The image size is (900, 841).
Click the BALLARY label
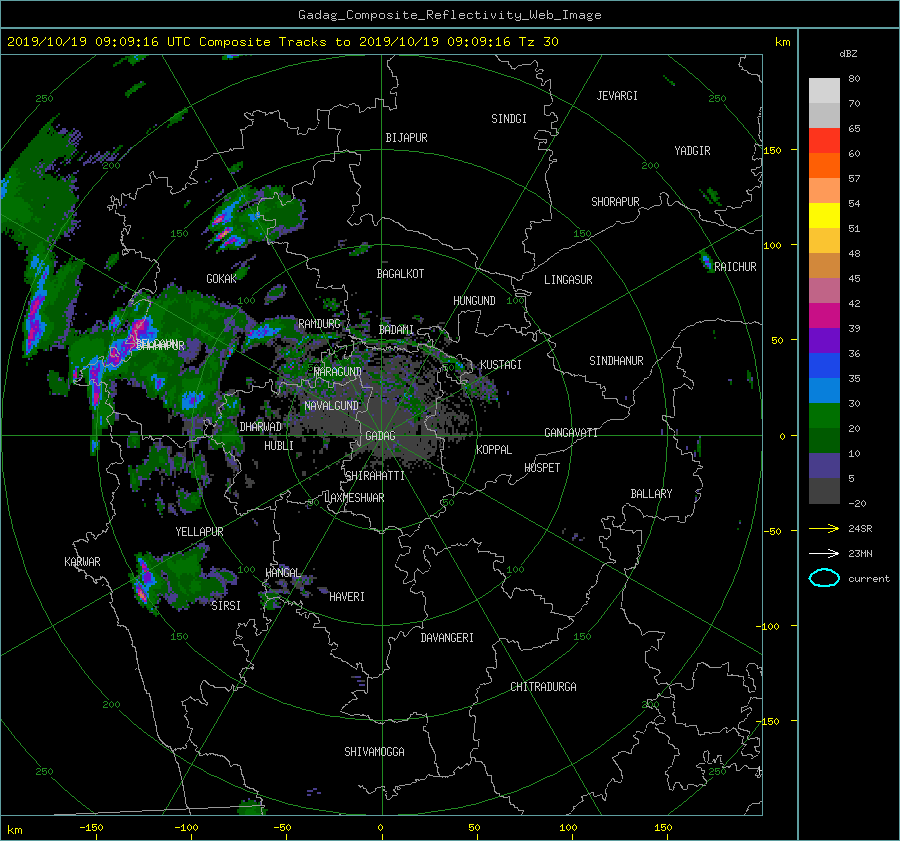click(651, 494)
